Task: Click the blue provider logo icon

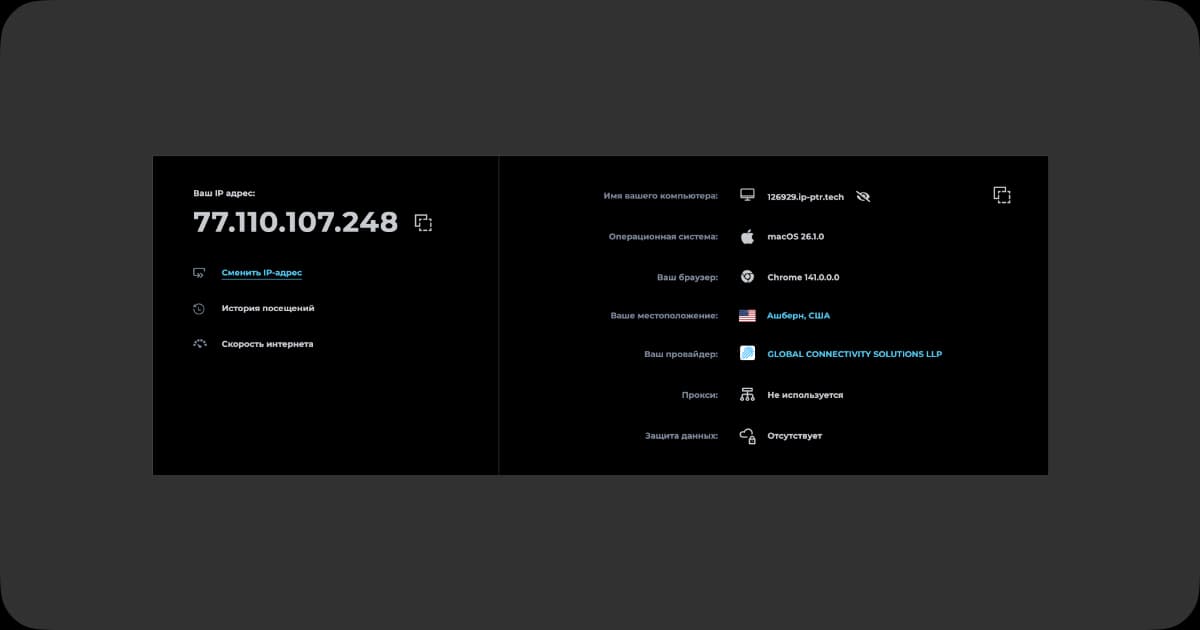Action: click(747, 353)
